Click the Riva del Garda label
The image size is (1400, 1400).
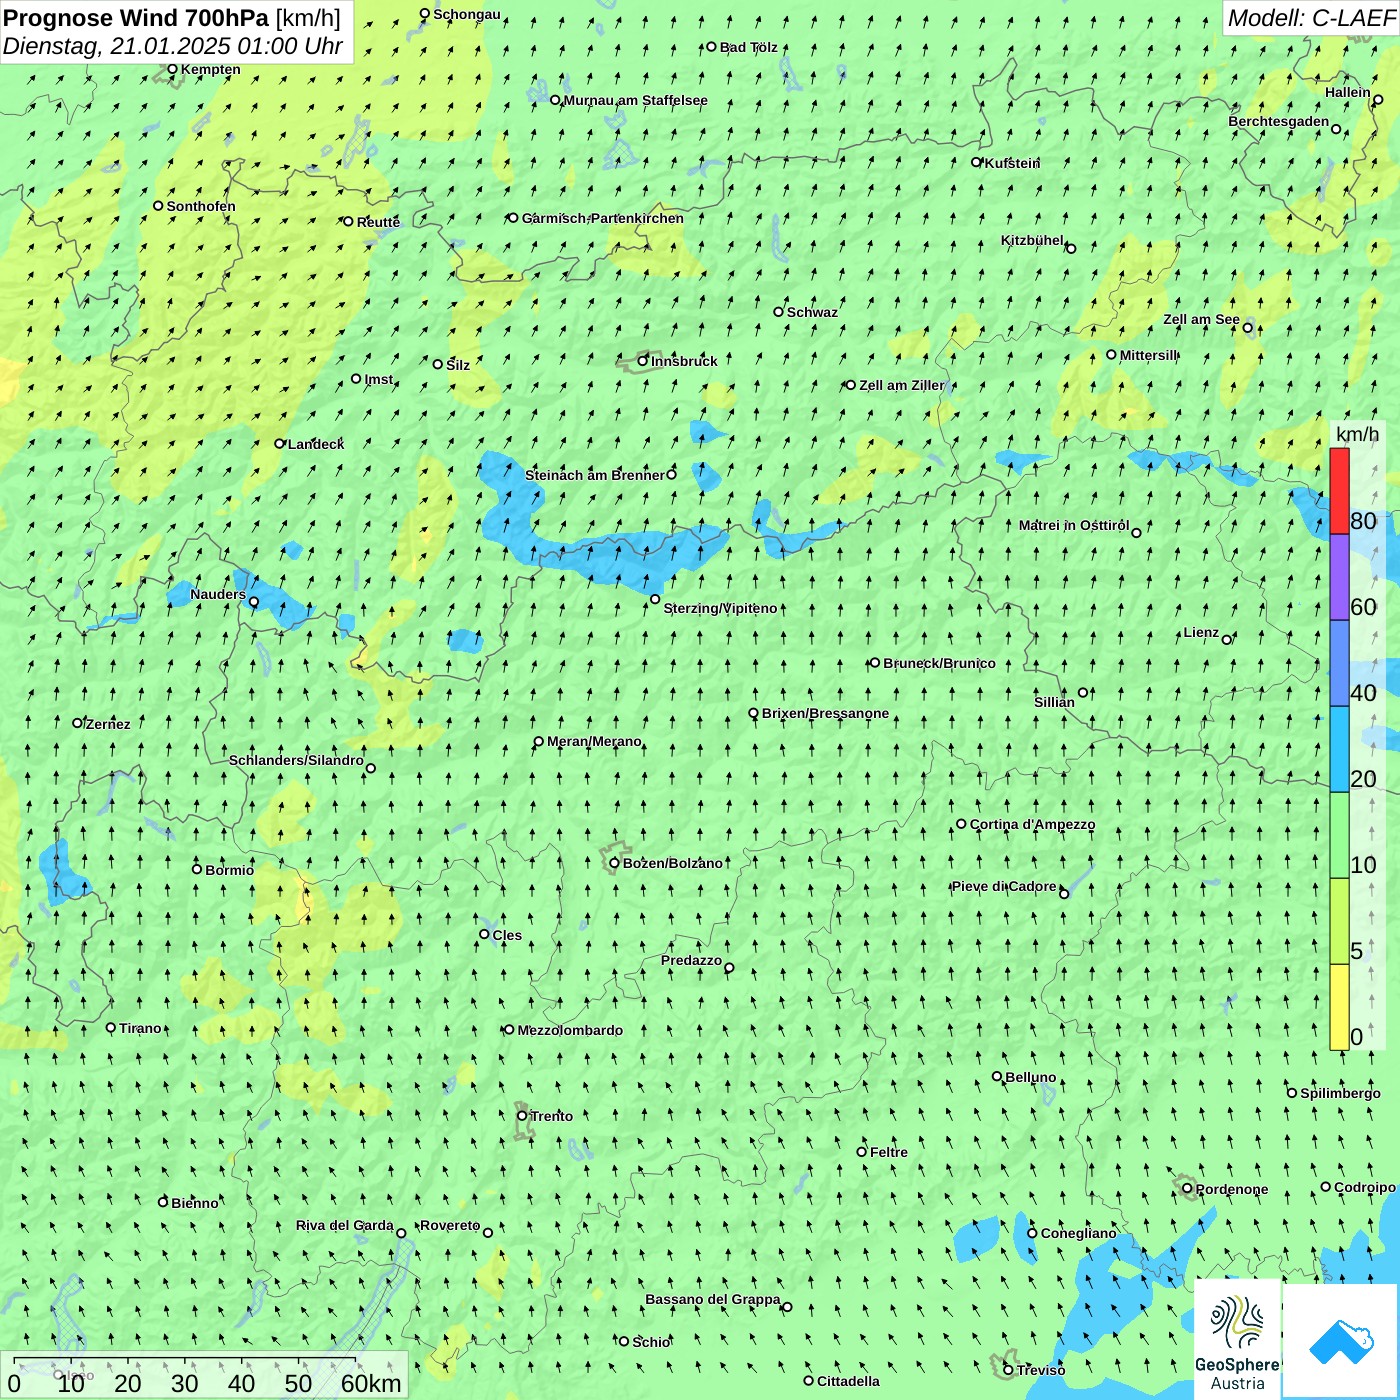point(344,1225)
